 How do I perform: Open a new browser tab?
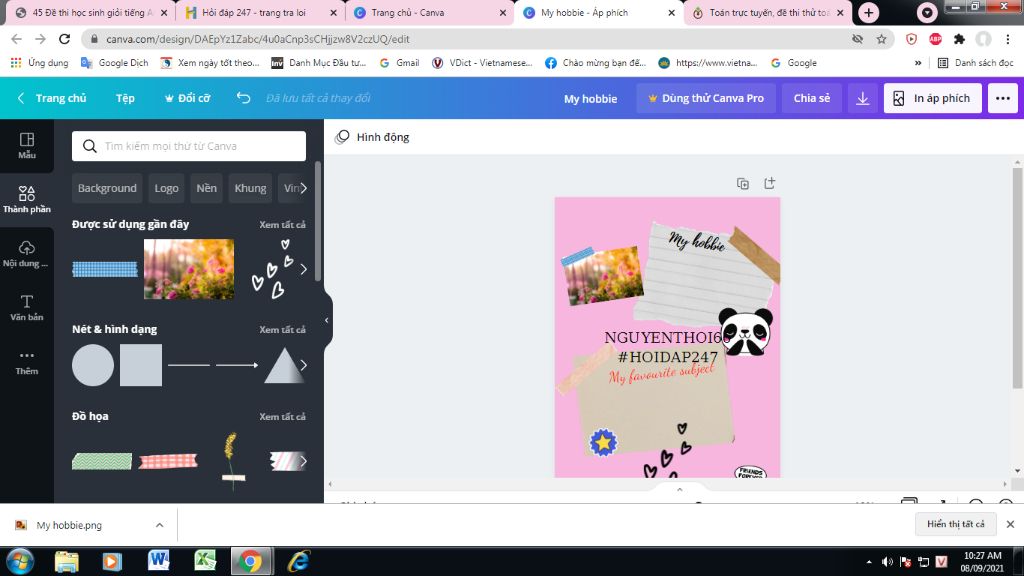869,12
